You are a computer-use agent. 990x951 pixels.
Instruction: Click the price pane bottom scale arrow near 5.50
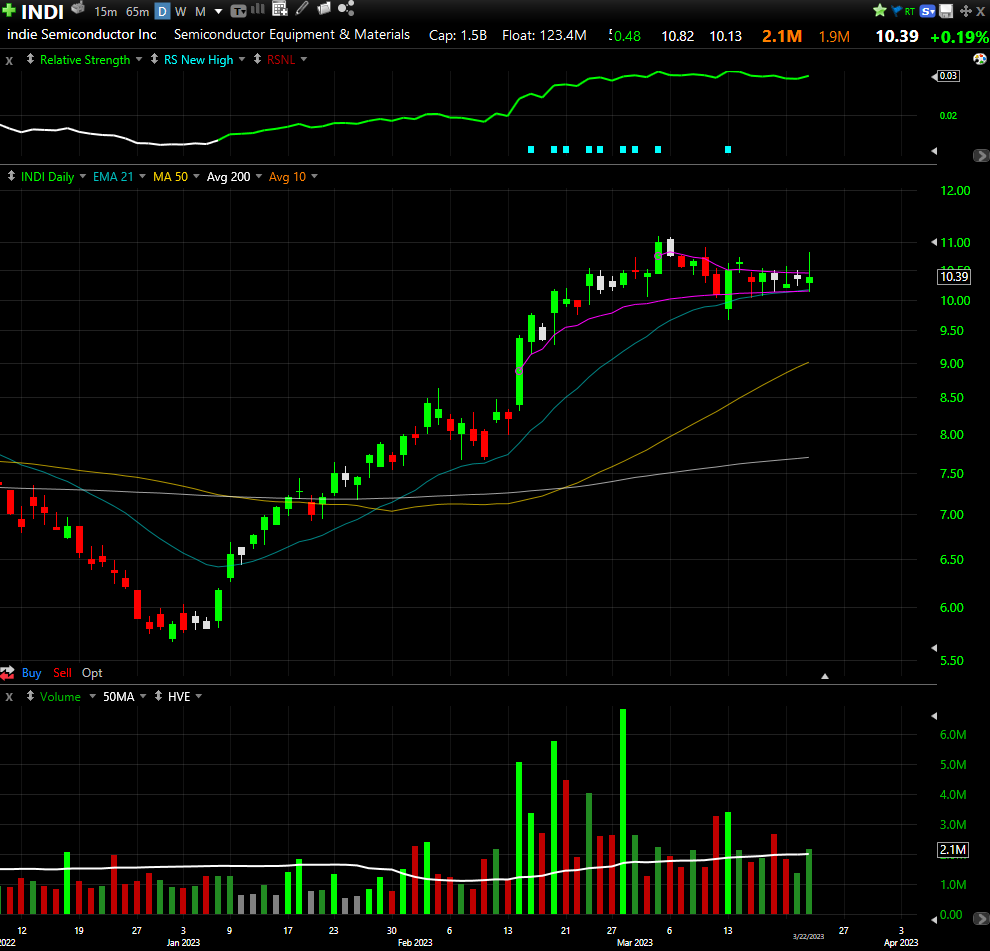pyautogui.click(x=934, y=648)
